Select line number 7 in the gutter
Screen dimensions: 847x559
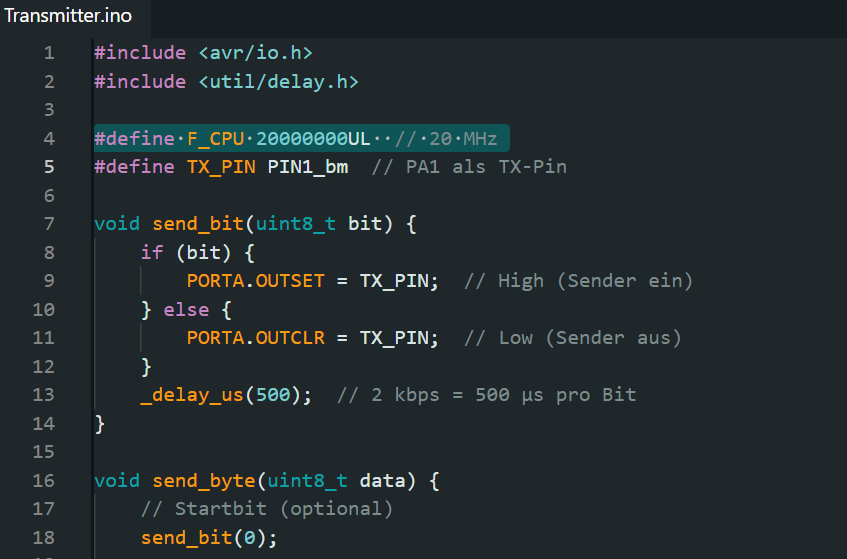pos(49,223)
